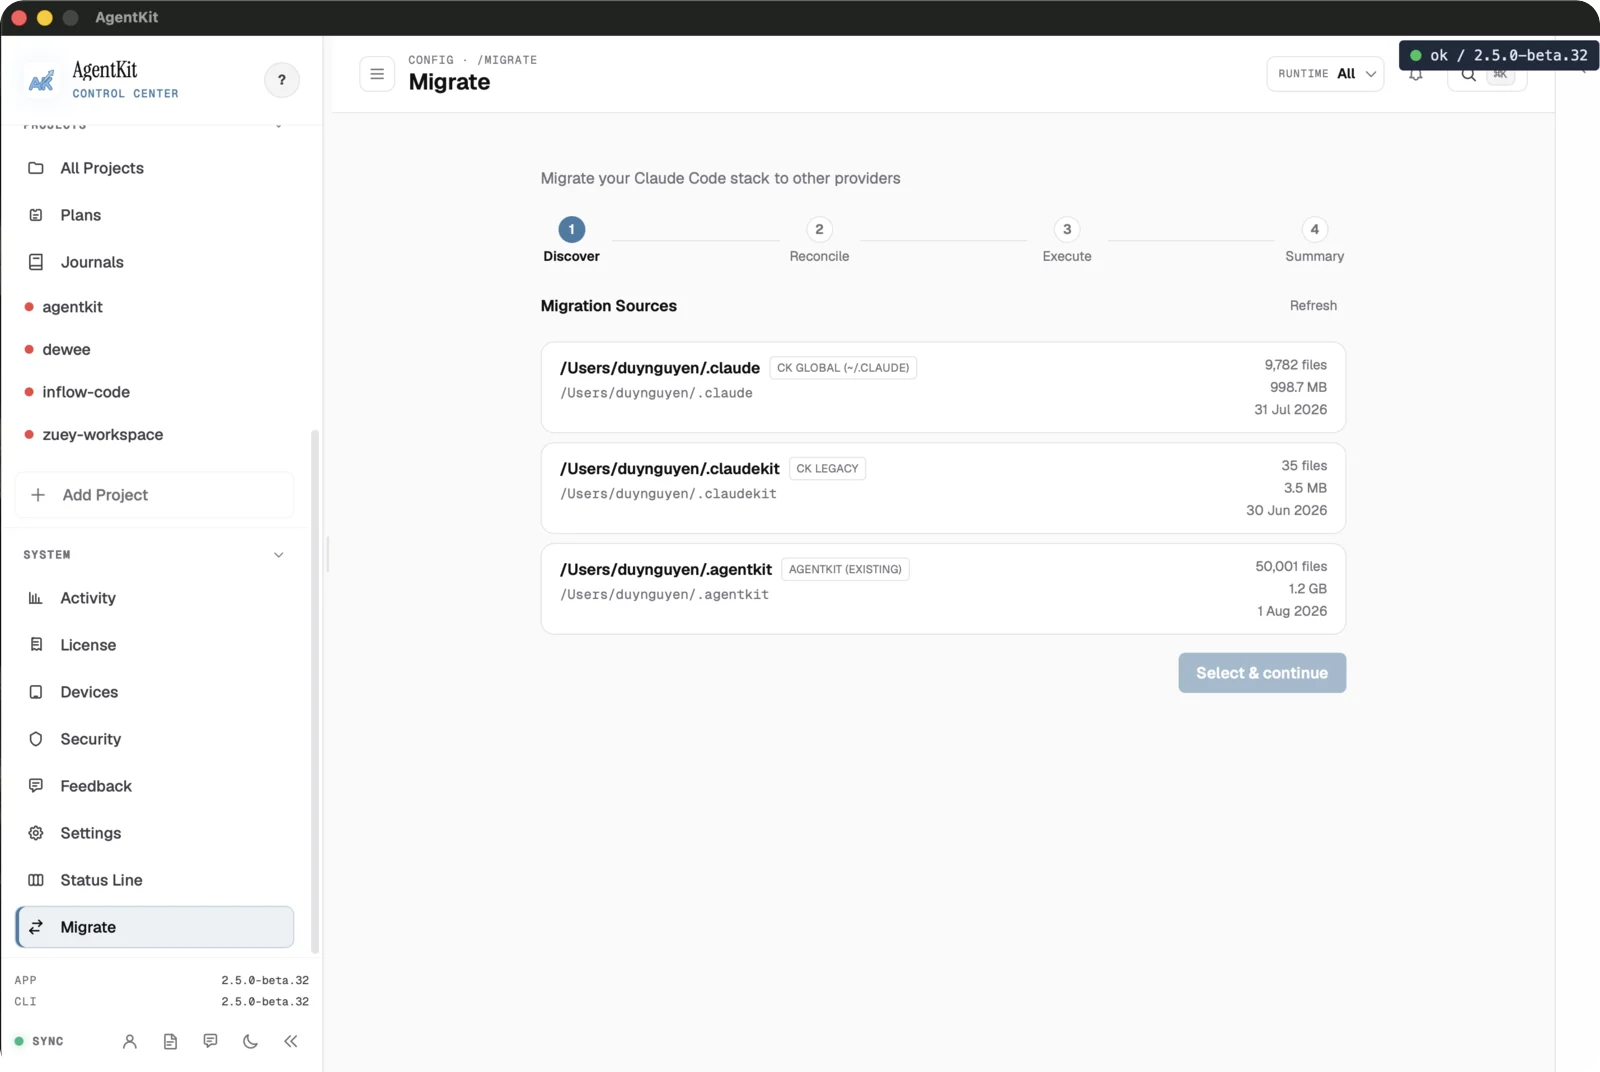1600x1072 pixels.
Task: Select the /Users/duynguyen/.agentkit source card
Action: pyautogui.click(x=943, y=589)
